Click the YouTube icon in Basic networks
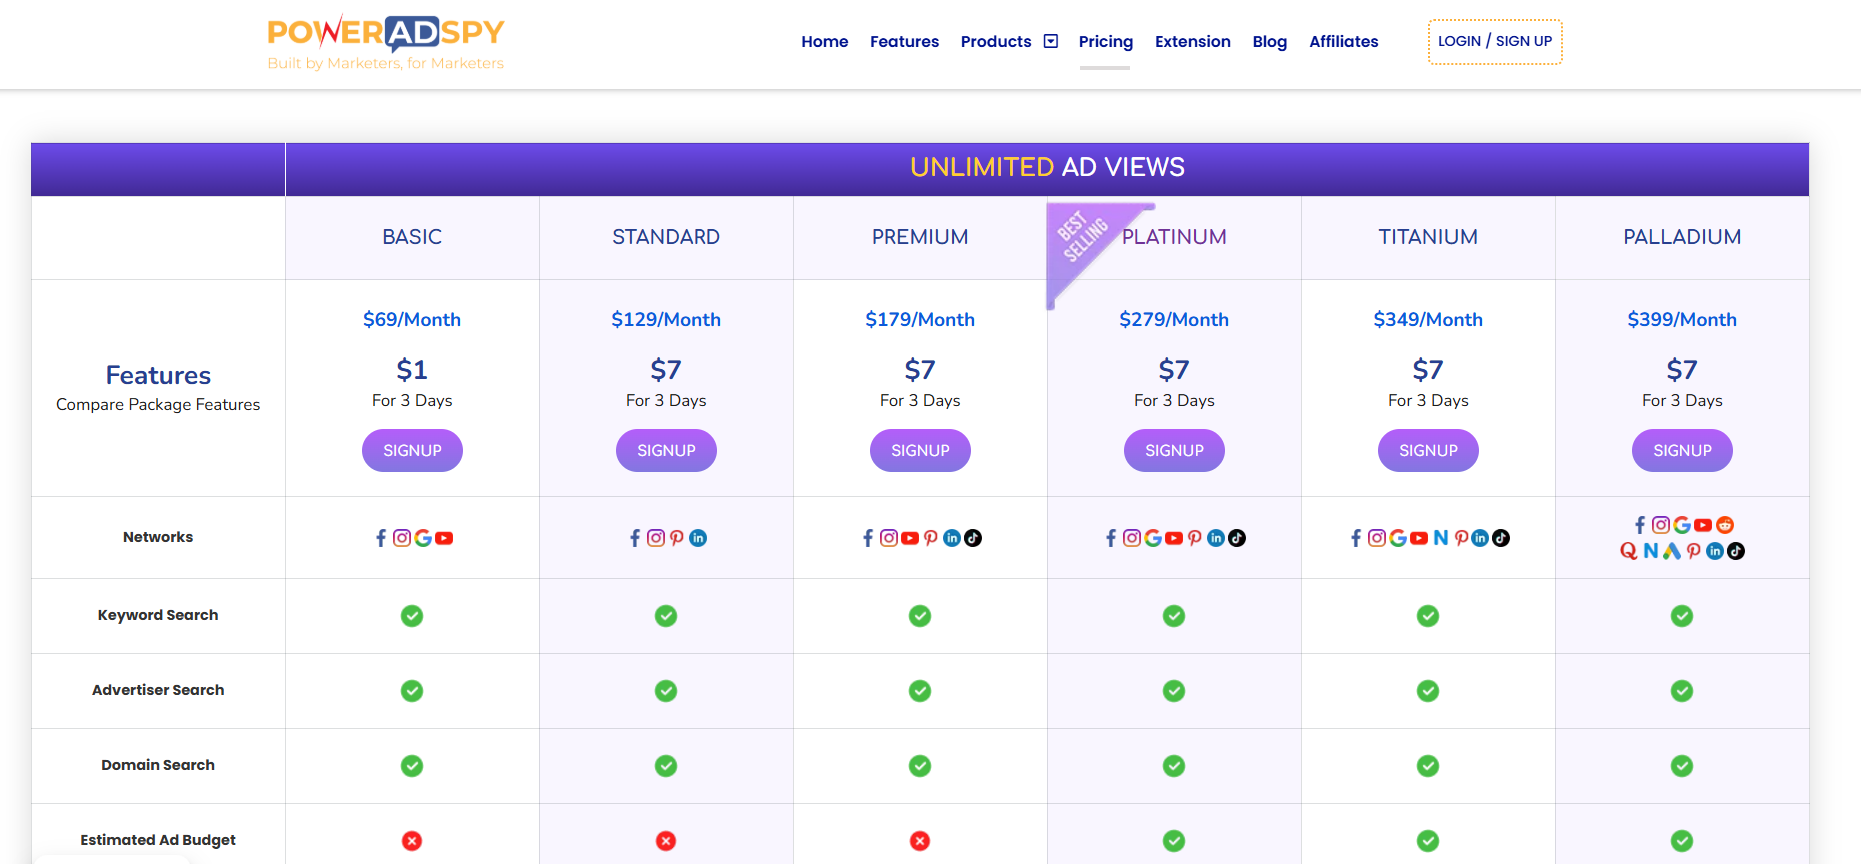 pyautogui.click(x=444, y=538)
